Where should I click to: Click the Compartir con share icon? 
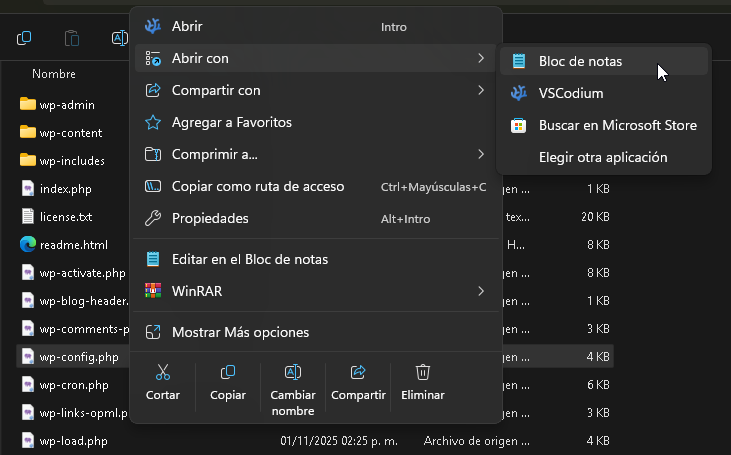153,90
